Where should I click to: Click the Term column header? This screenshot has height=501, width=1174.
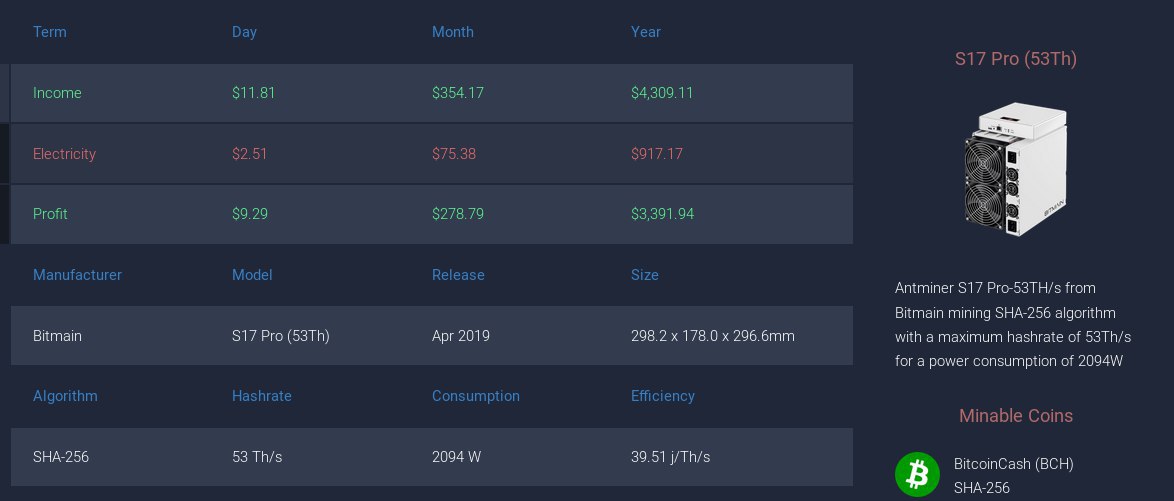[49, 31]
